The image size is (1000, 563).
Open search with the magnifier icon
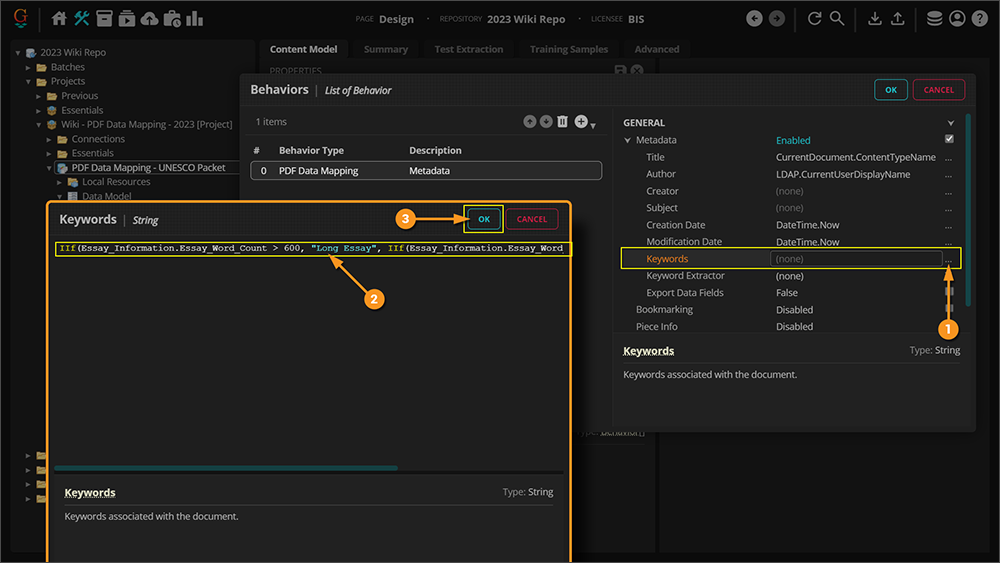[x=837, y=18]
